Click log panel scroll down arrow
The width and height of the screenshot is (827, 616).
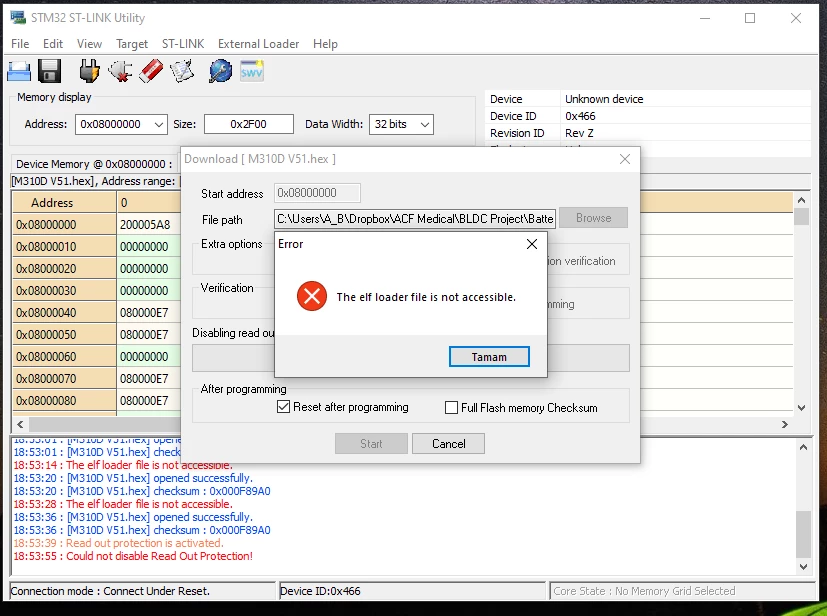pos(803,567)
